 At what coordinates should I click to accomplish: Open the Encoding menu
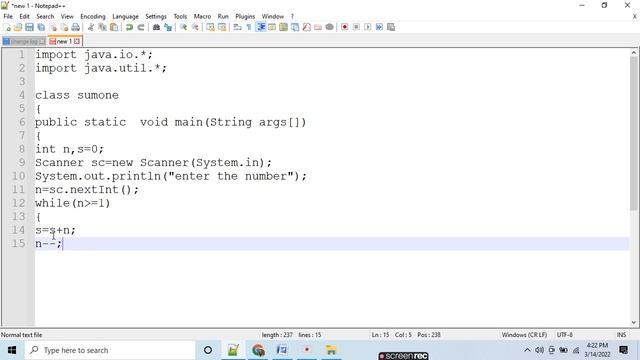tap(93, 16)
